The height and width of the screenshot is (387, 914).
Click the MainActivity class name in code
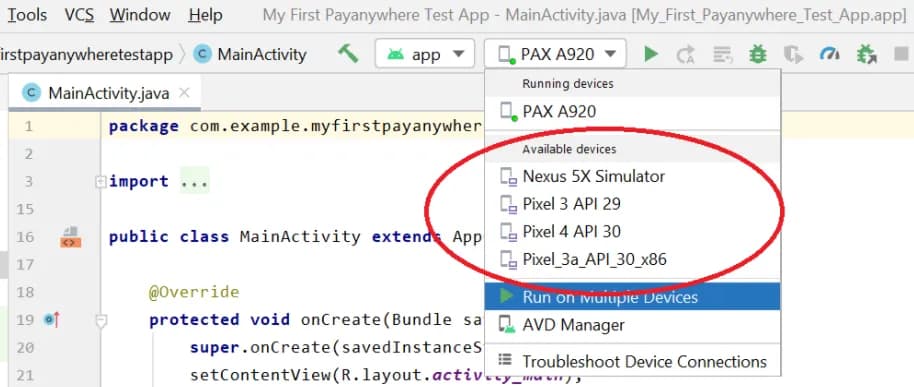pos(300,237)
